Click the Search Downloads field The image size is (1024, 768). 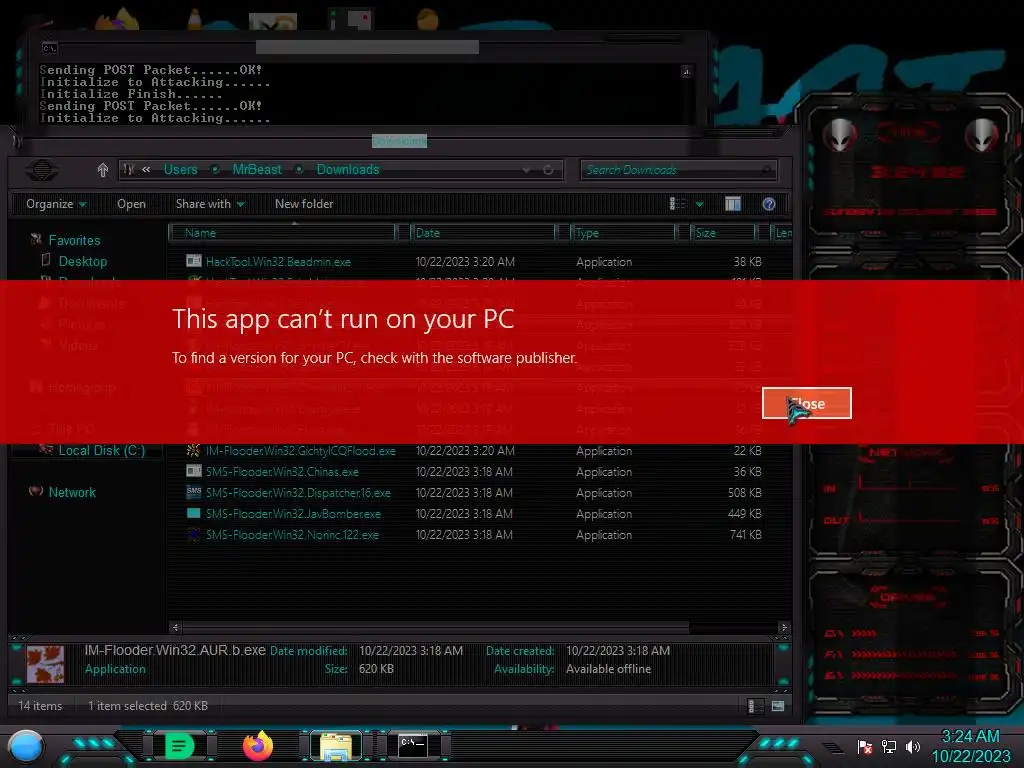[x=678, y=170]
